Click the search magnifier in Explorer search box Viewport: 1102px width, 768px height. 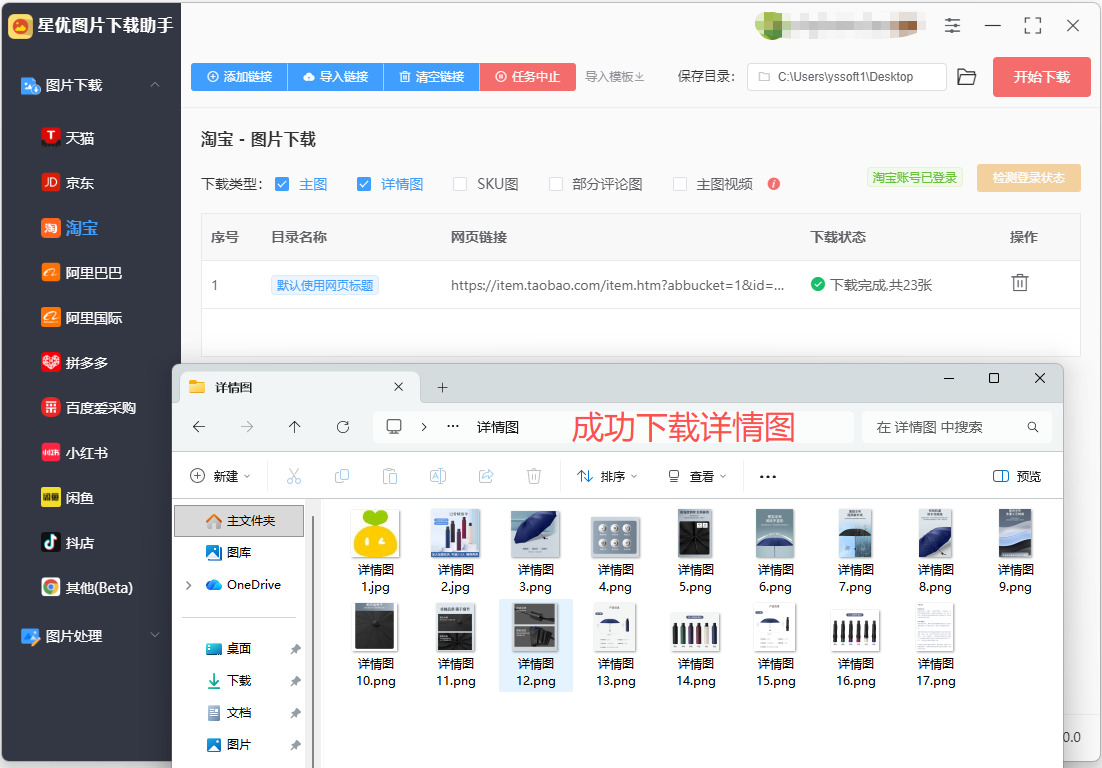pyautogui.click(x=1032, y=427)
